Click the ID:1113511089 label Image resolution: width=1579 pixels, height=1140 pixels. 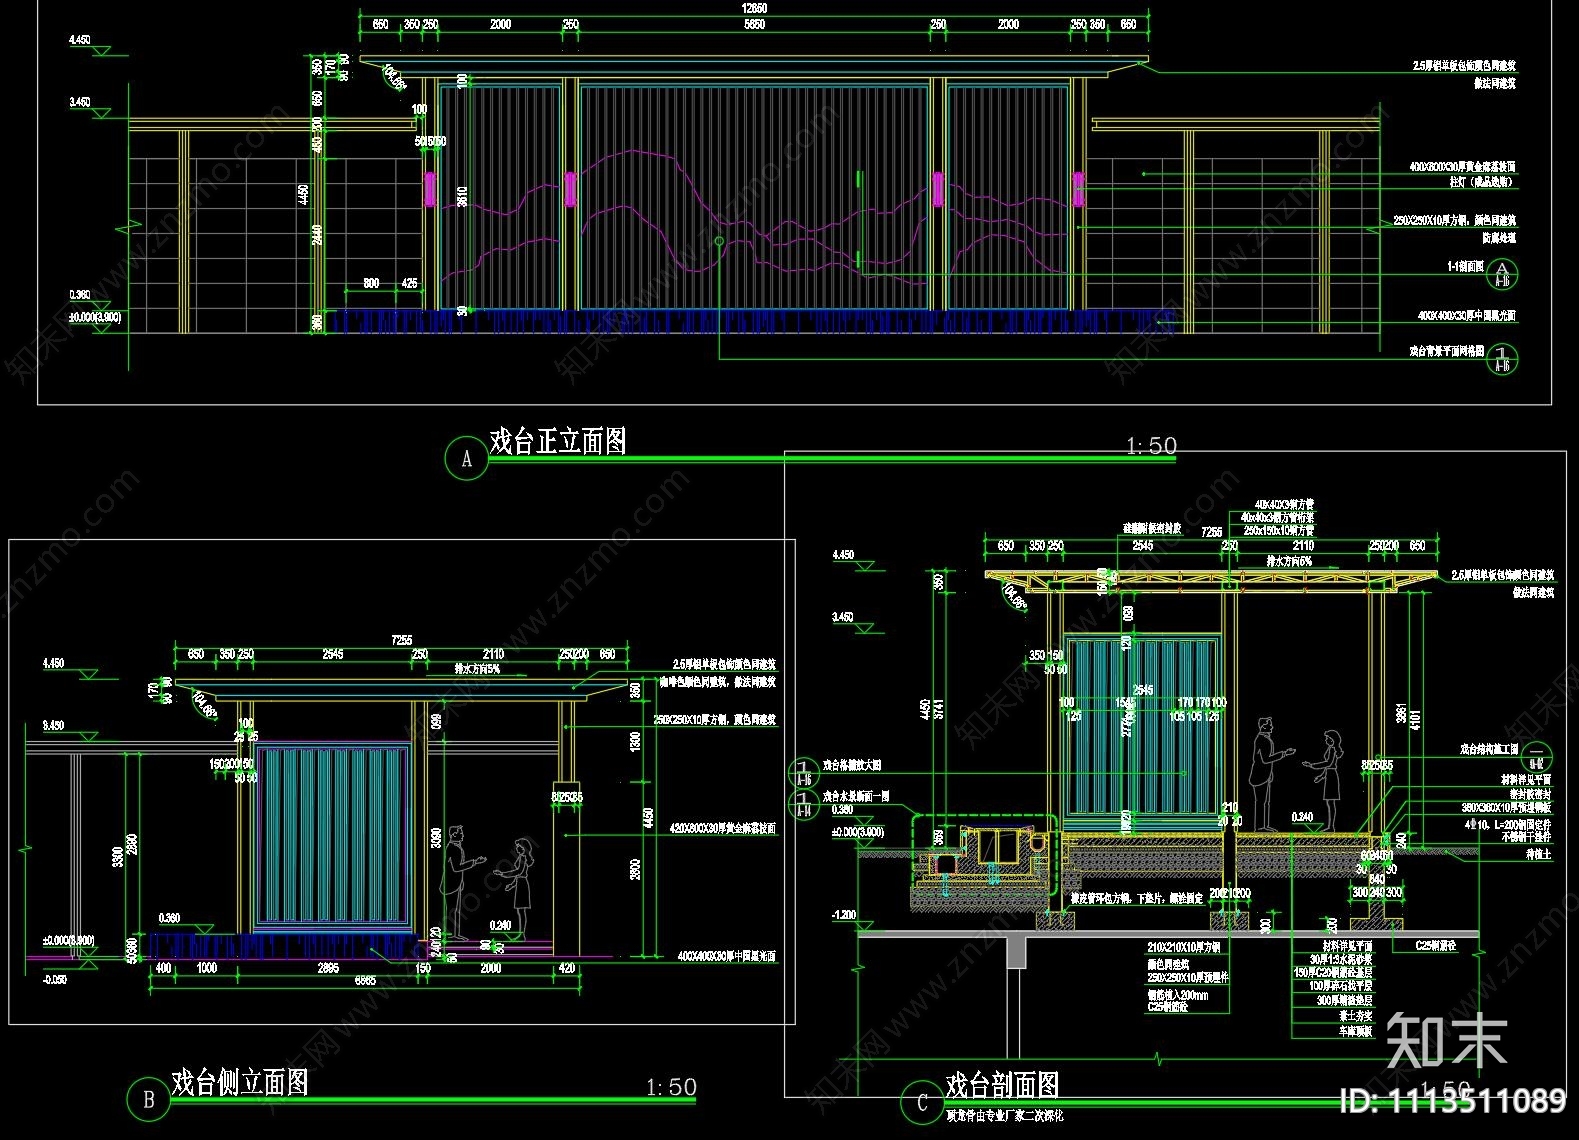[x=1451, y=1102]
